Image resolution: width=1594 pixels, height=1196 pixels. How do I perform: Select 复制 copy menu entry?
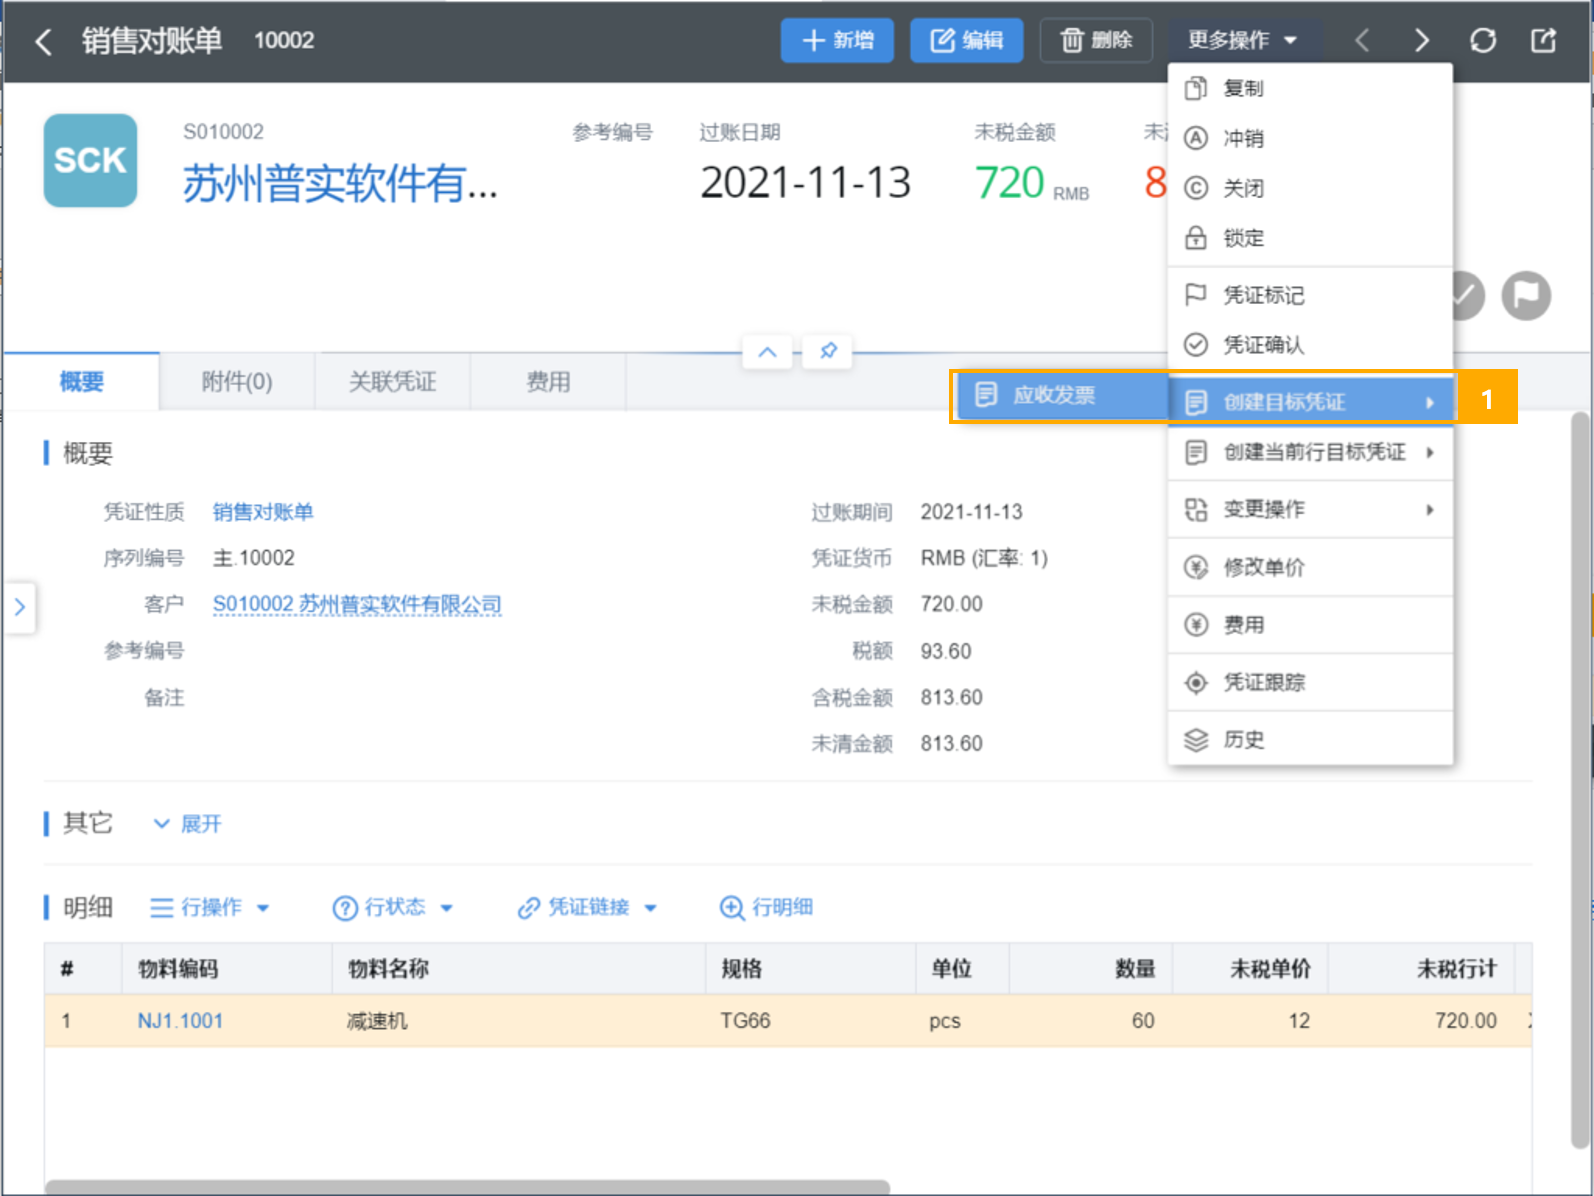pyautogui.click(x=1310, y=89)
